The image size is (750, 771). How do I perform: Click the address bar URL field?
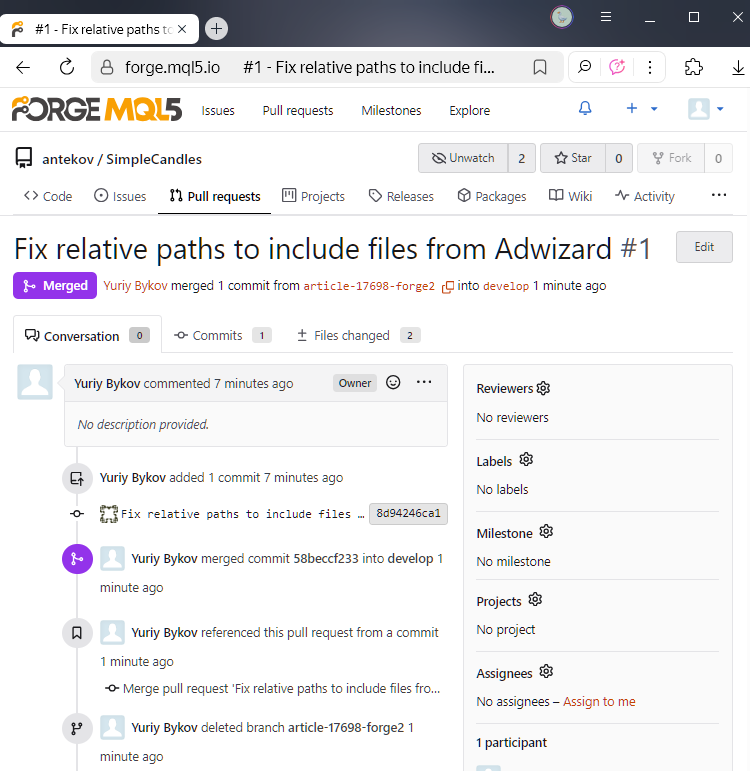click(327, 67)
